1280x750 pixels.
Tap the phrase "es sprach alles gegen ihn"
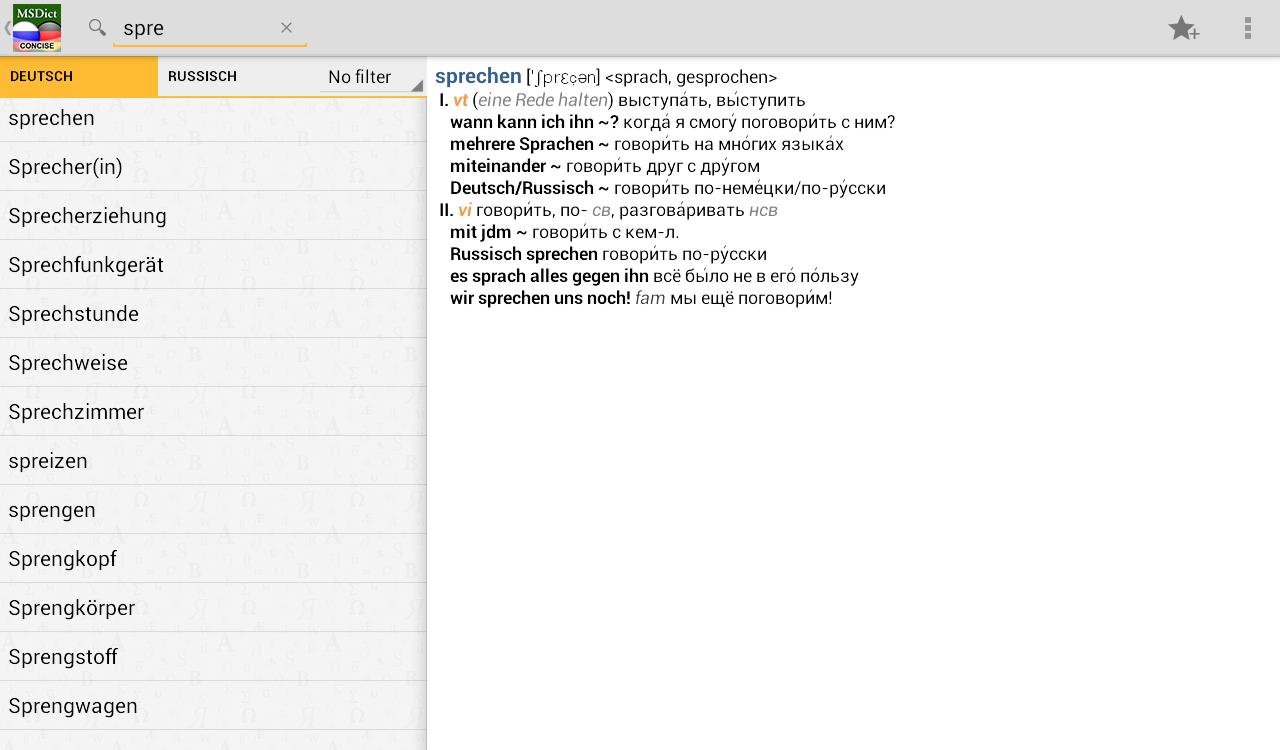click(549, 276)
